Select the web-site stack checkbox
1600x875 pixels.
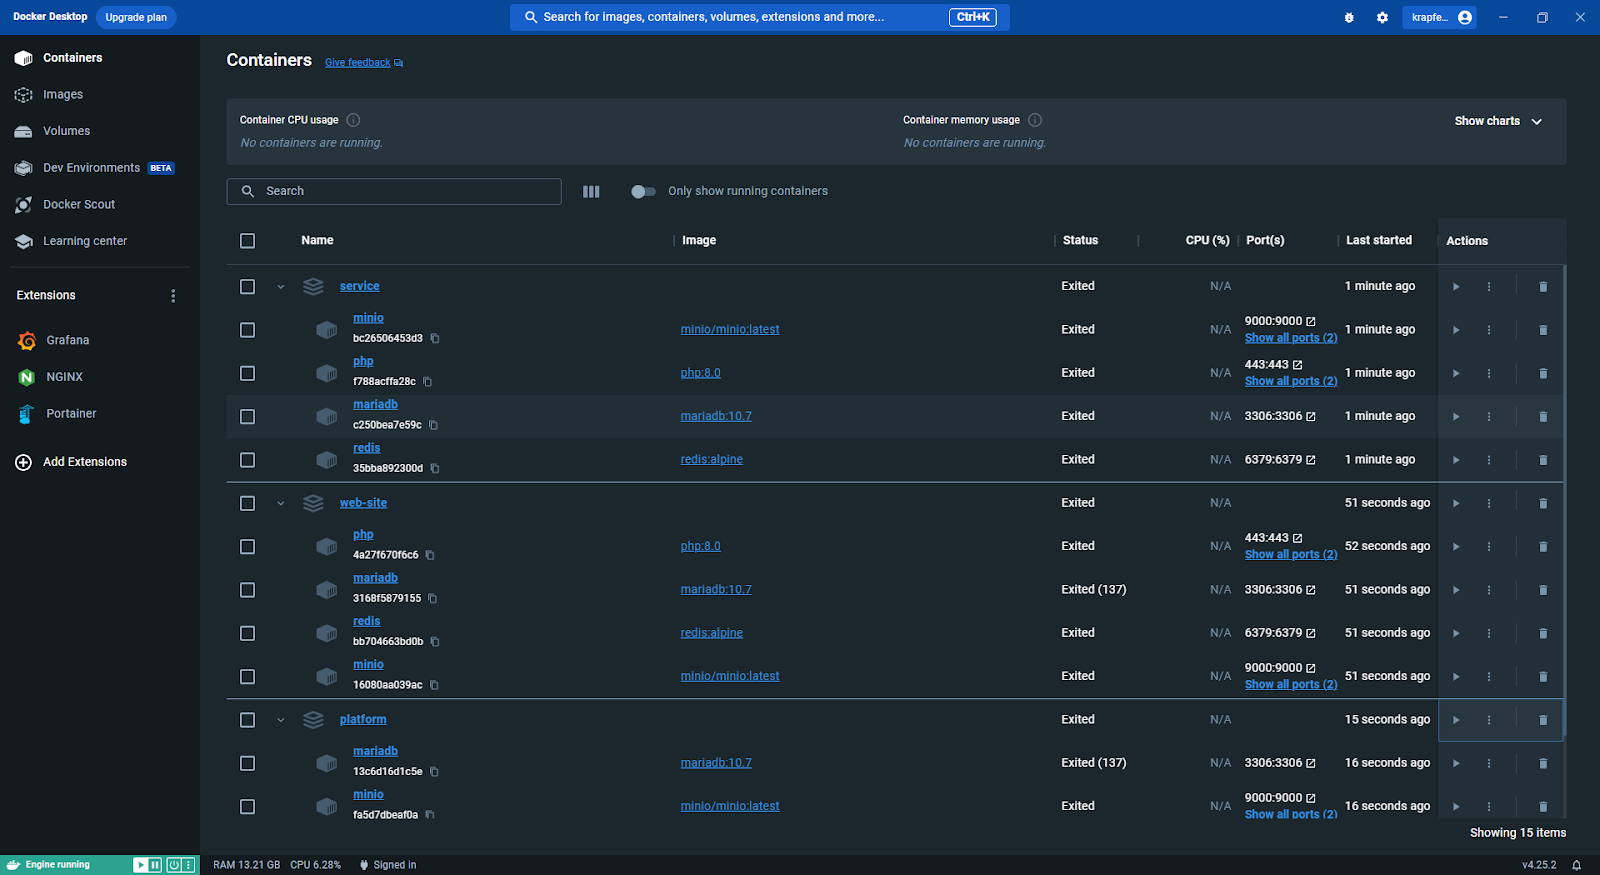coord(247,504)
